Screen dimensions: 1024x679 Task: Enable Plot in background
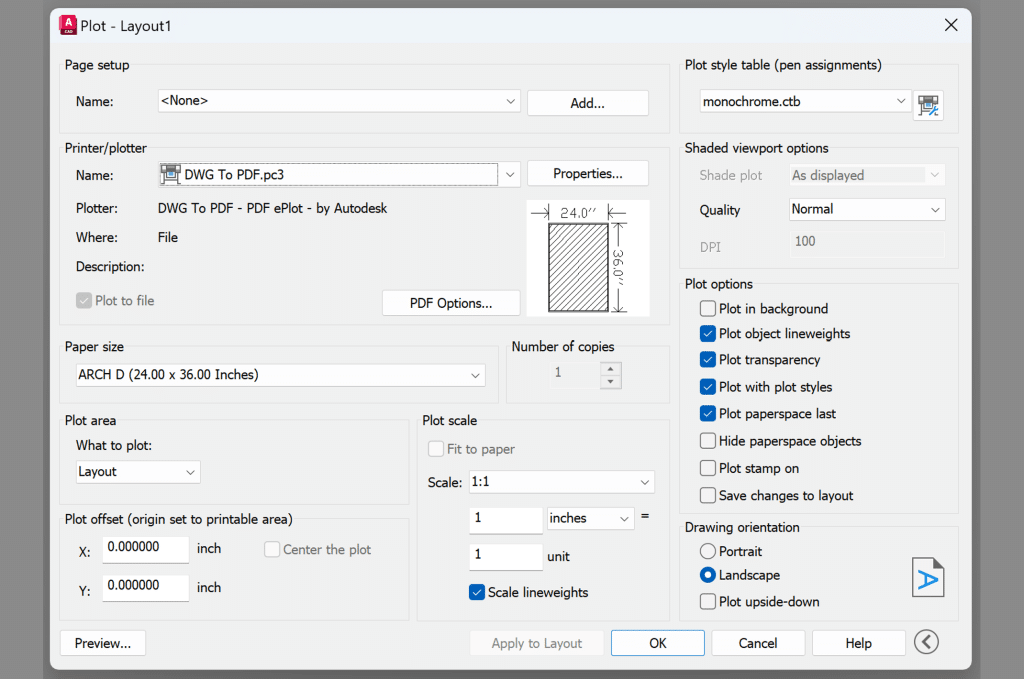[x=708, y=309]
